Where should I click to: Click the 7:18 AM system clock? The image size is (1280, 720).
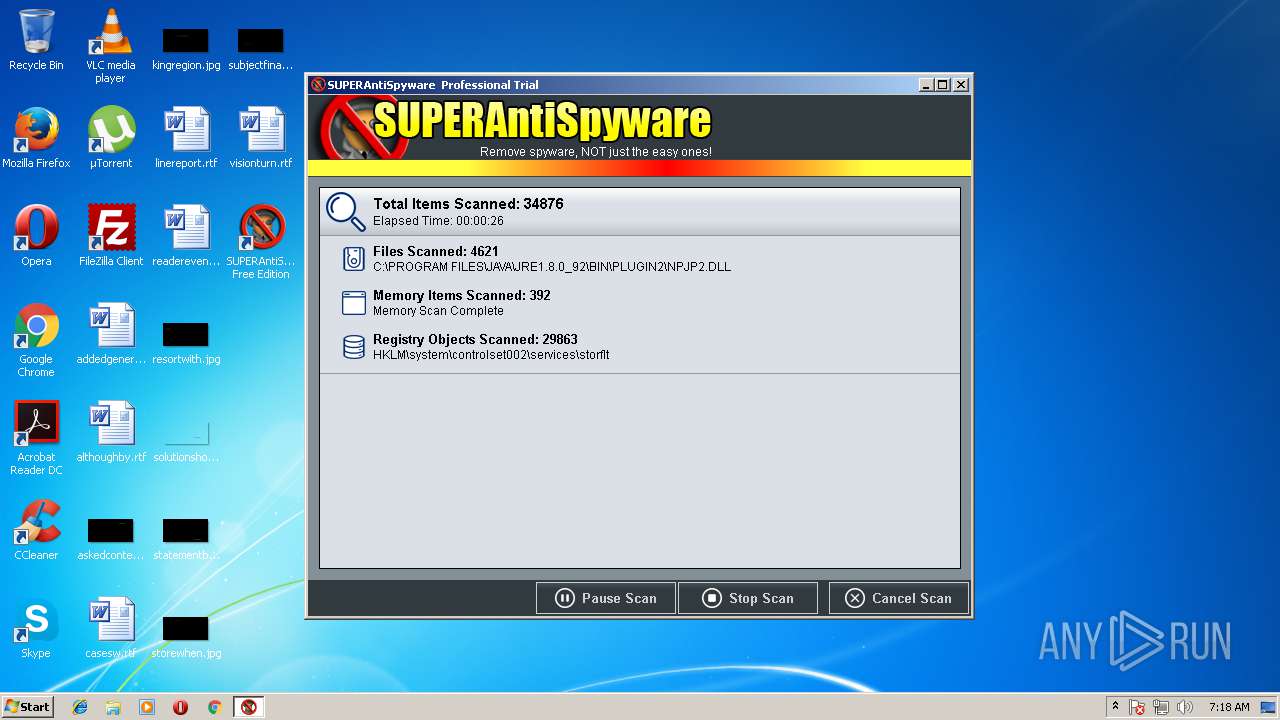point(1229,707)
